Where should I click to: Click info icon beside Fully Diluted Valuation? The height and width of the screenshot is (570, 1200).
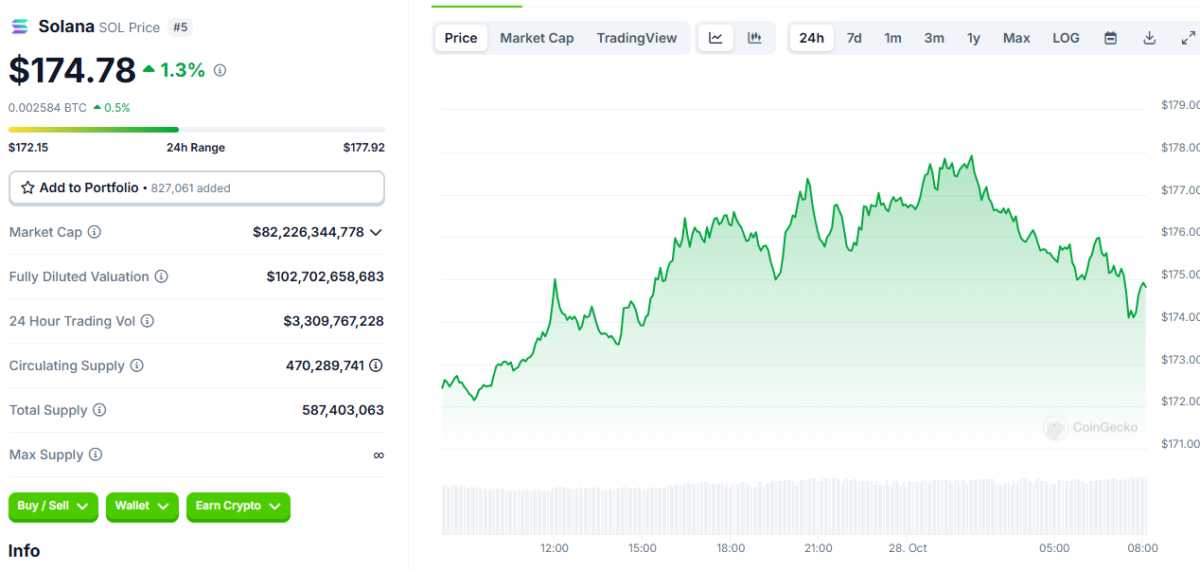(161, 277)
